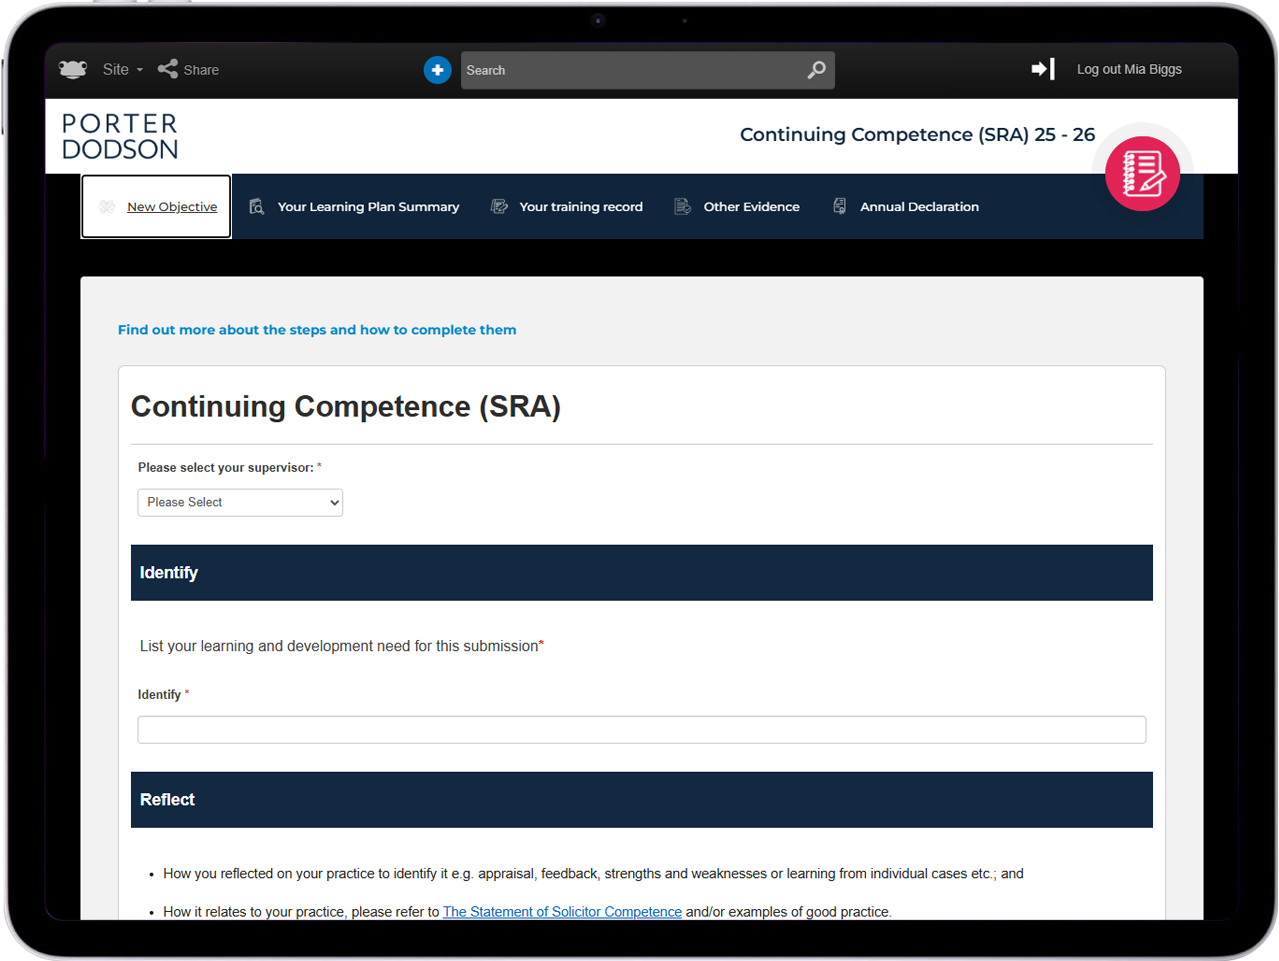Click the log out arrow icon
This screenshot has height=961, width=1279.
1043,69
